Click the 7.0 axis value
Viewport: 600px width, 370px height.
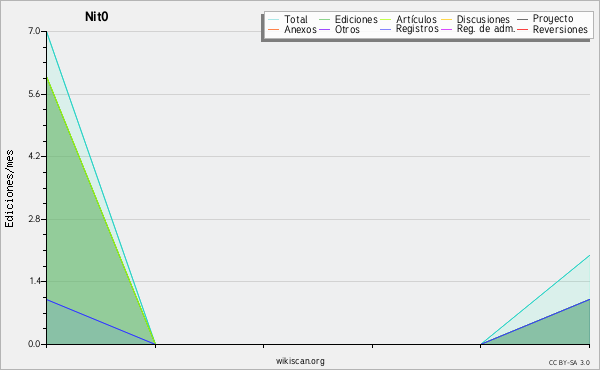34,31
